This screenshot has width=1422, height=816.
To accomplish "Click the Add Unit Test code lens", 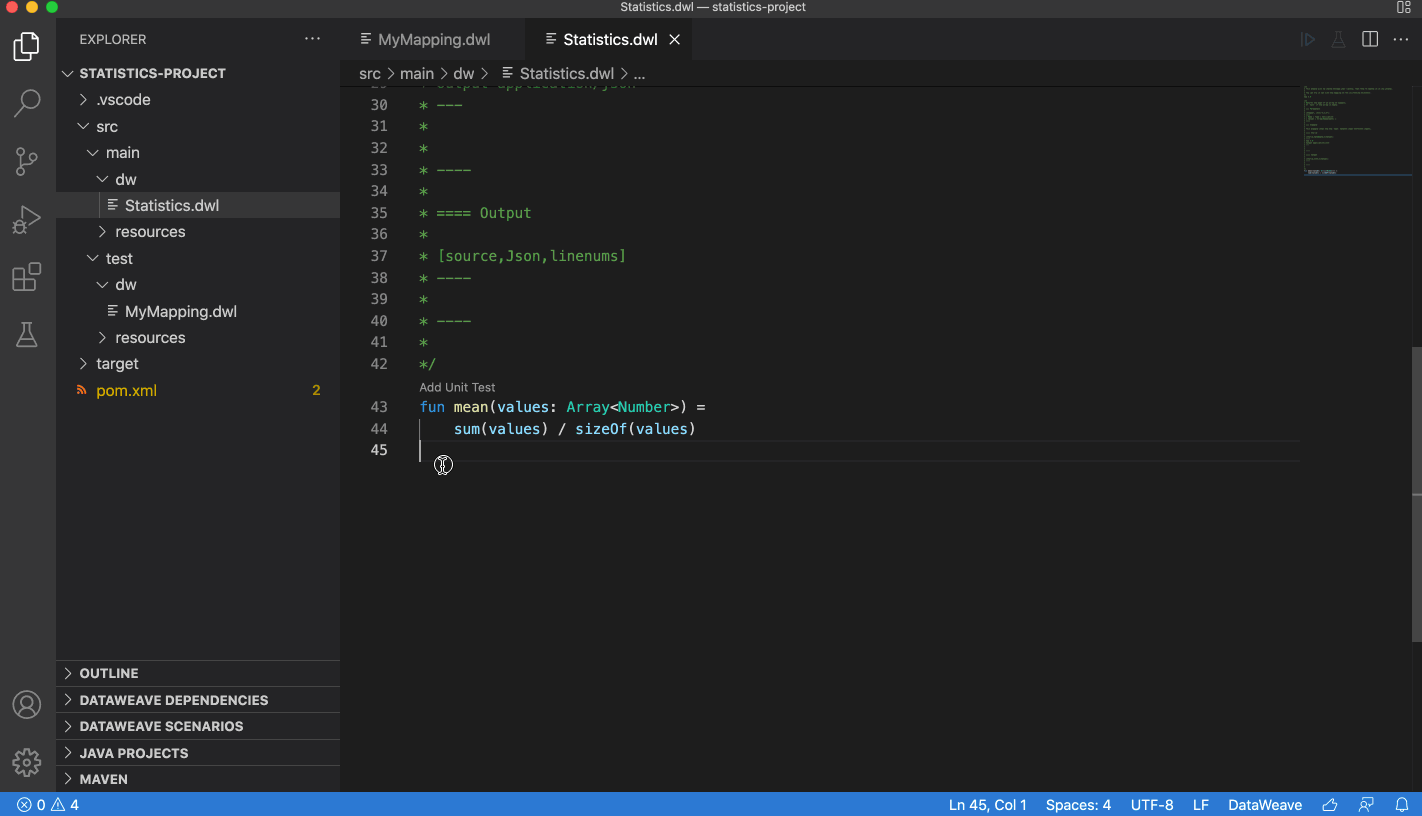I will (x=456, y=387).
